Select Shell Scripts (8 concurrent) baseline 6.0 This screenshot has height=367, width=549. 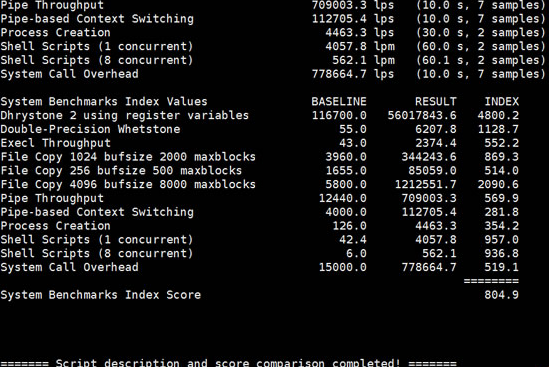click(x=356, y=254)
